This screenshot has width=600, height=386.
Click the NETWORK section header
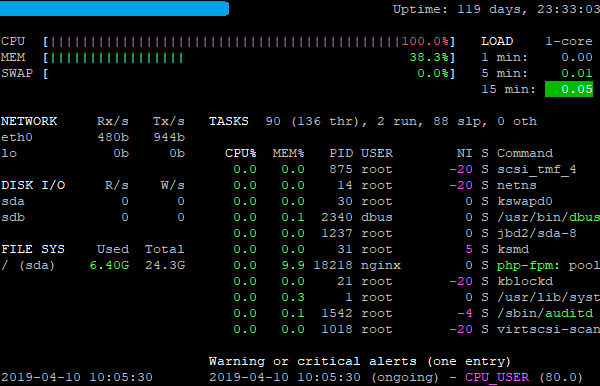(29, 121)
